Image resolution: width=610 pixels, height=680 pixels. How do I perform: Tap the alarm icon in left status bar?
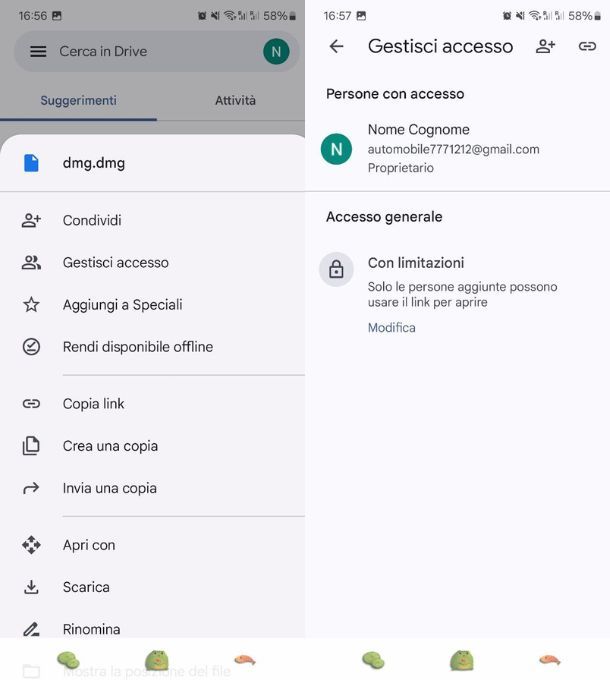[202, 16]
